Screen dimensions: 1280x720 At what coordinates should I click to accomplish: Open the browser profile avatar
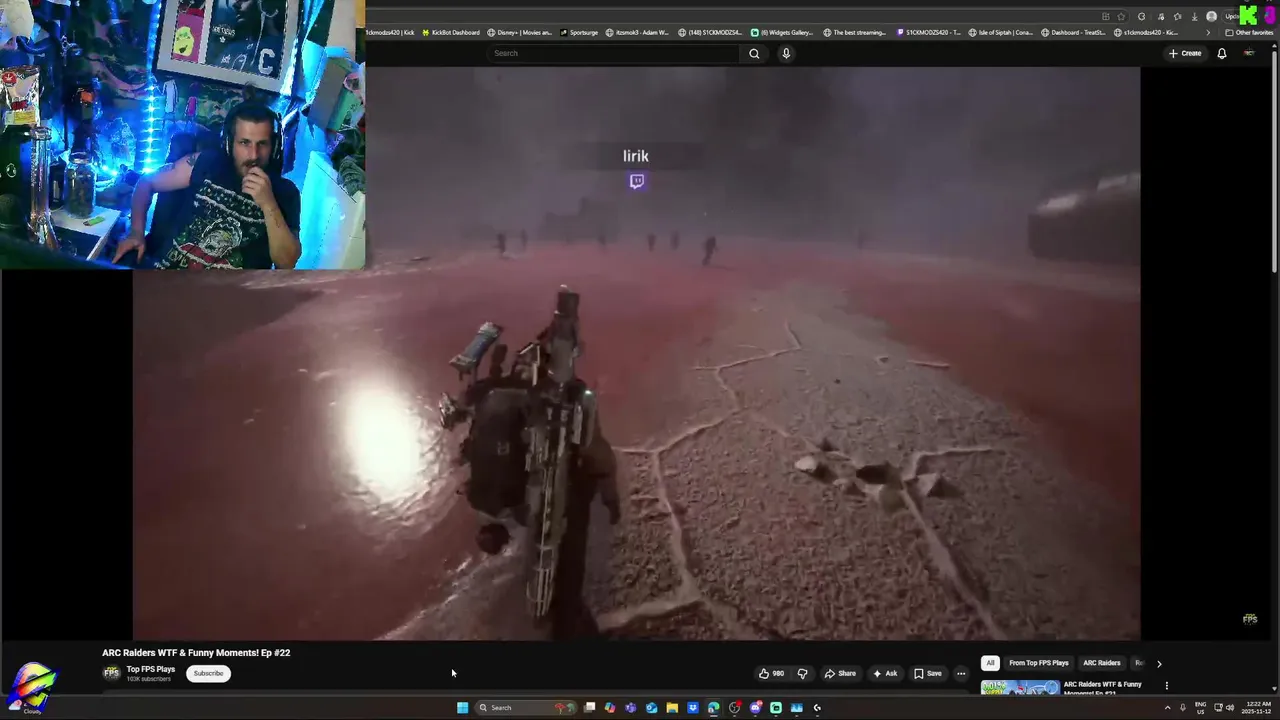[x=1211, y=17]
